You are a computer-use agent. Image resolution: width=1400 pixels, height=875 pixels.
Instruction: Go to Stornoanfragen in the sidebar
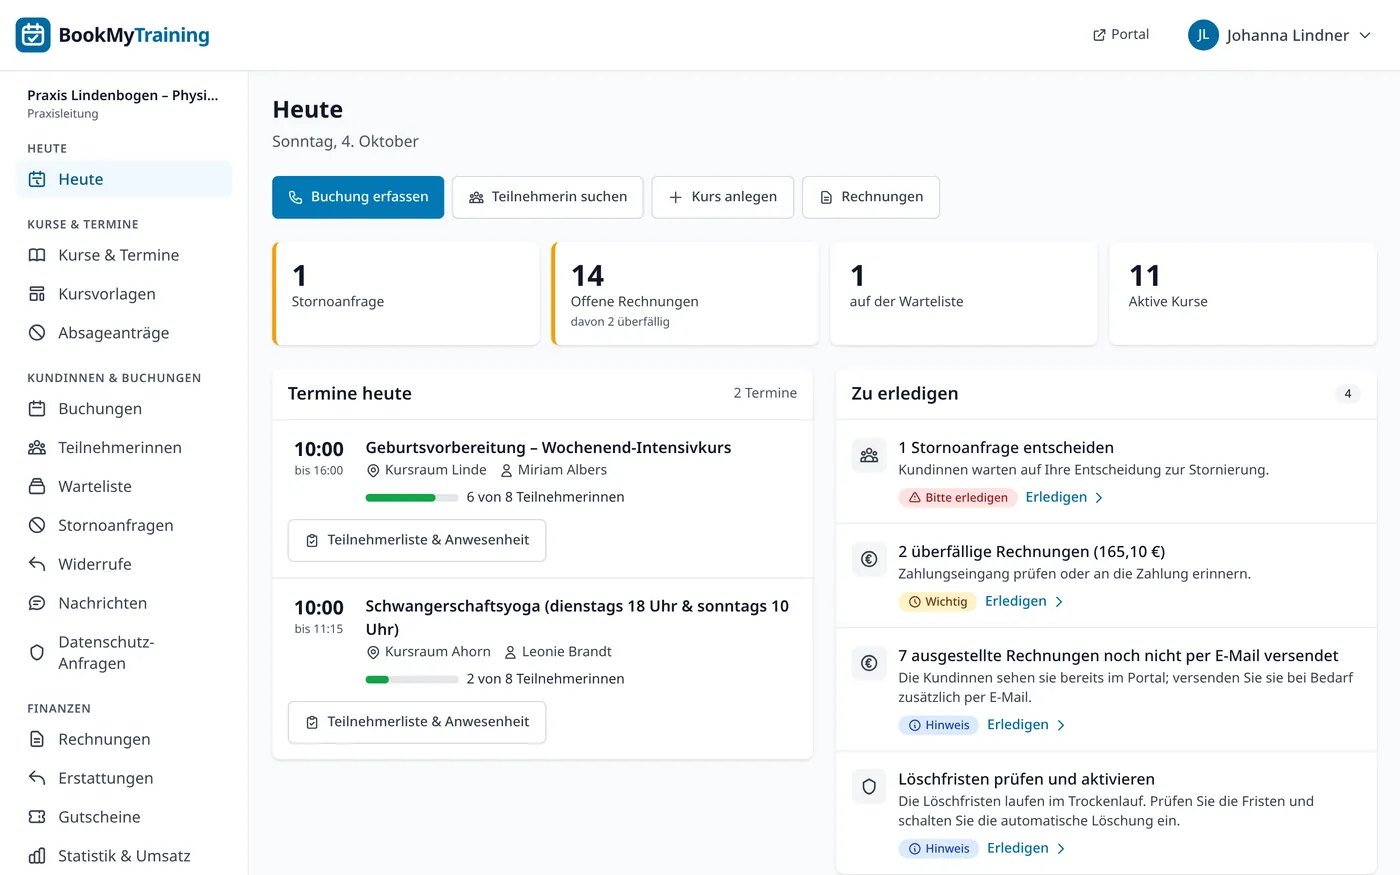coord(124,525)
